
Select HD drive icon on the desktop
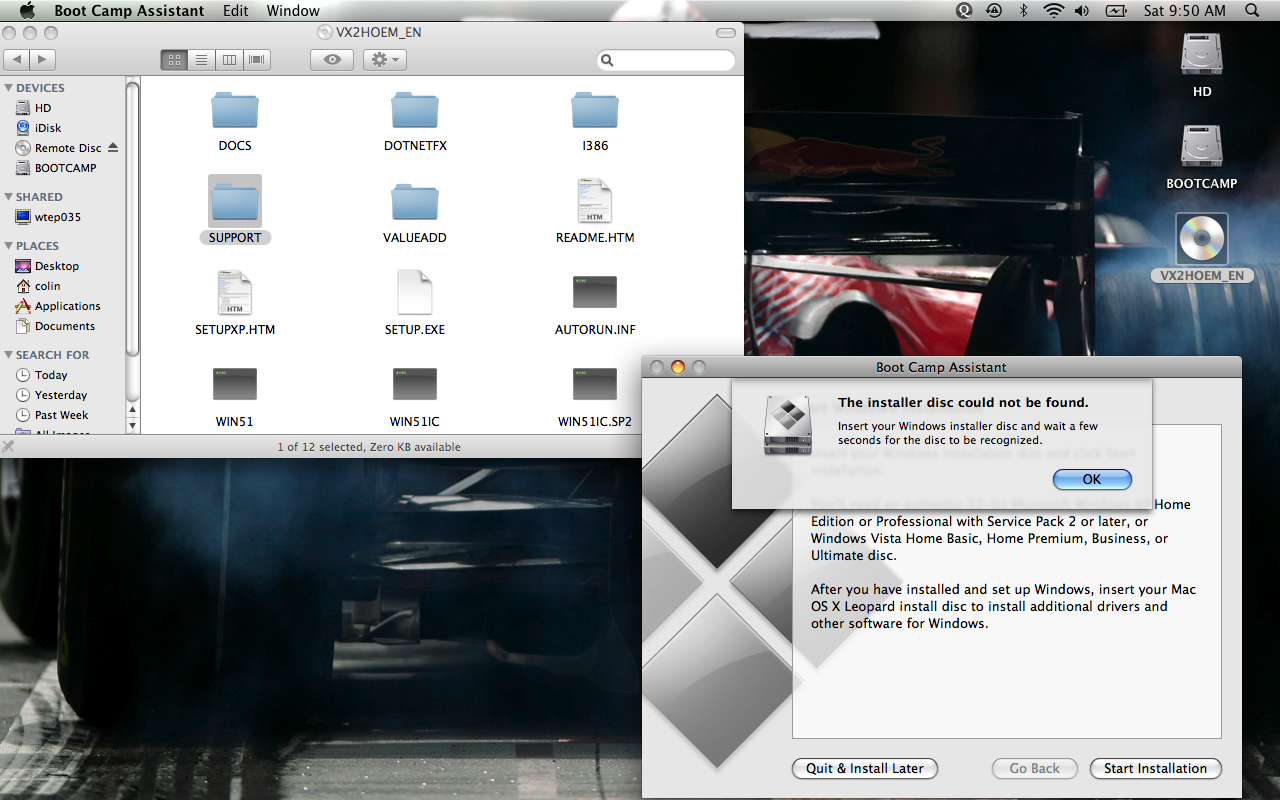point(1202,55)
